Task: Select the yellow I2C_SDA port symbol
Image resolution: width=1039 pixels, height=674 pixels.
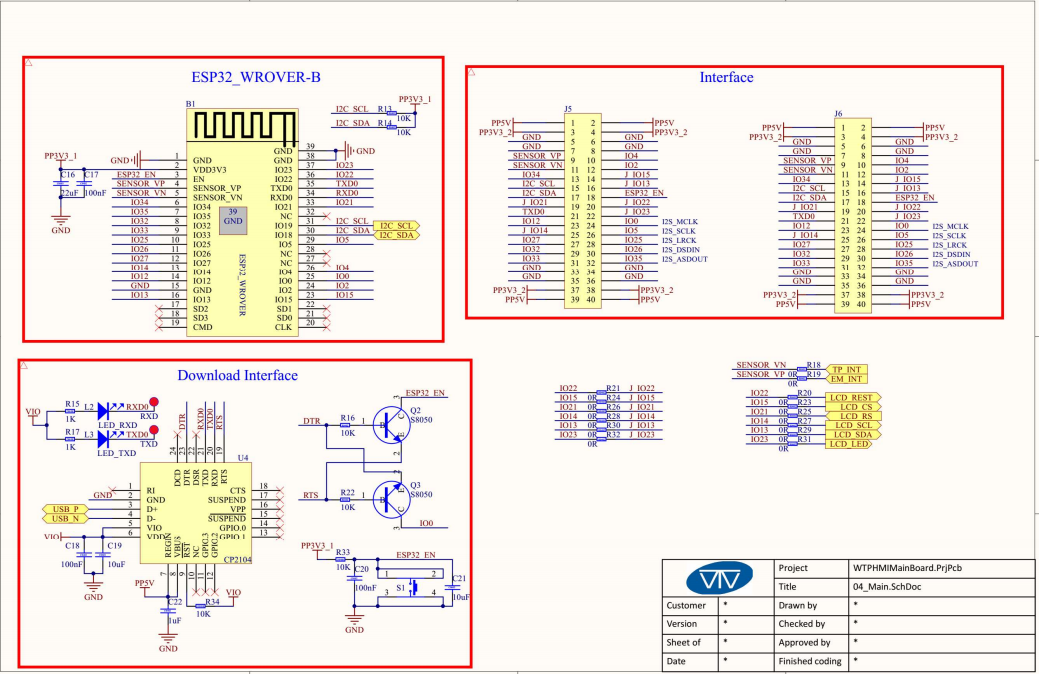Action: pyautogui.click(x=396, y=235)
